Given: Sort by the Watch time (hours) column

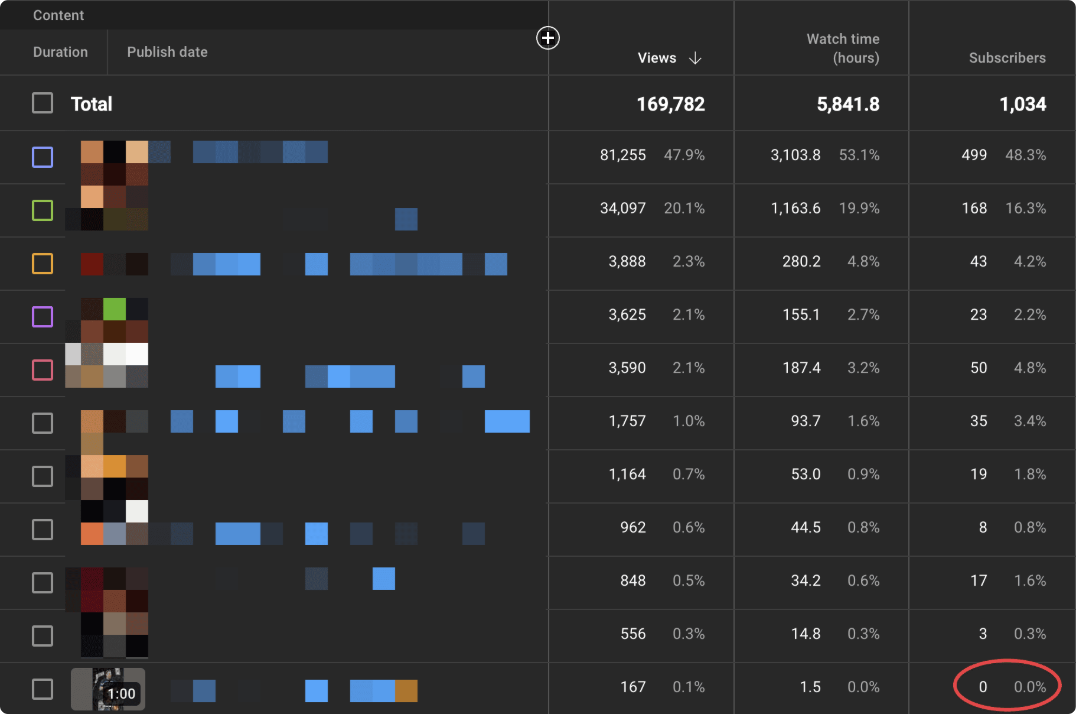Looking at the screenshot, I should point(842,48).
